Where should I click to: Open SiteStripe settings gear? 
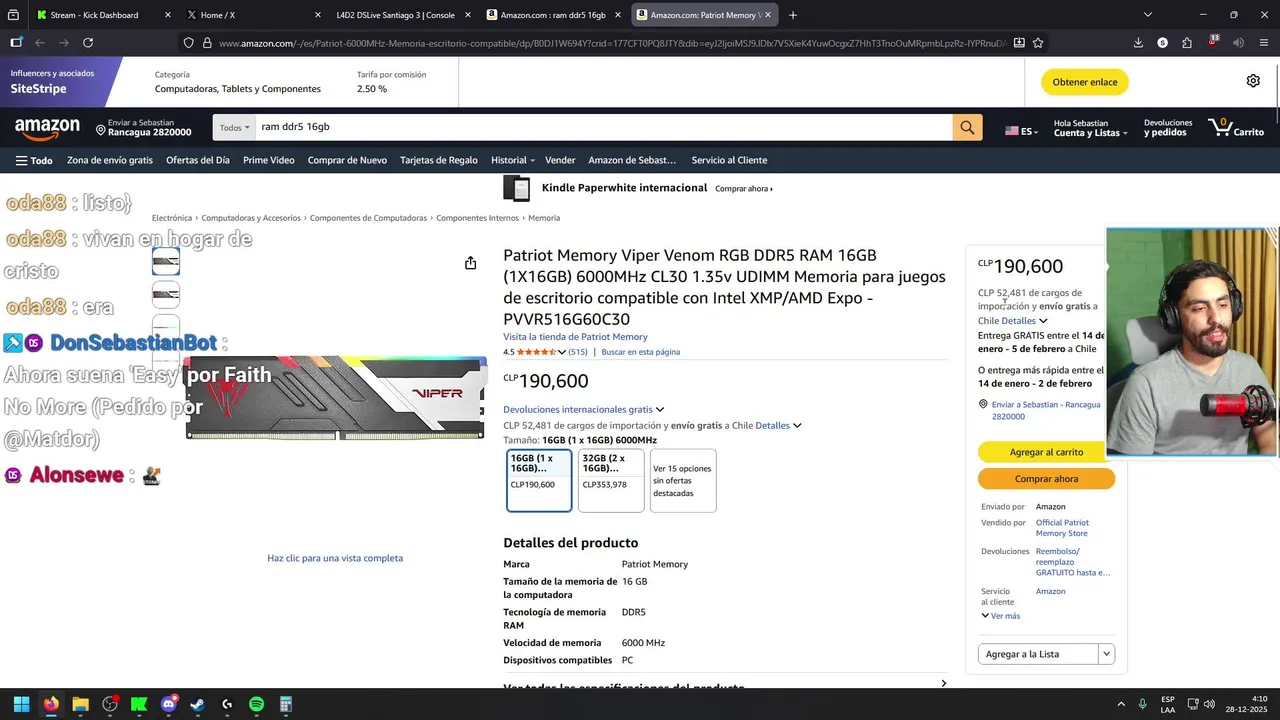tap(1253, 81)
